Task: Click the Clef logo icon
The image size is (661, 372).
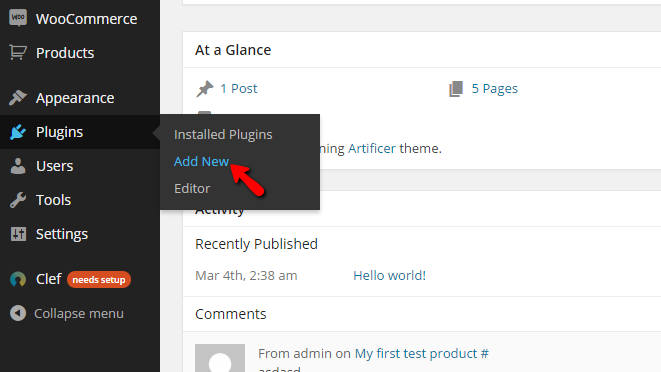Action: [18, 279]
